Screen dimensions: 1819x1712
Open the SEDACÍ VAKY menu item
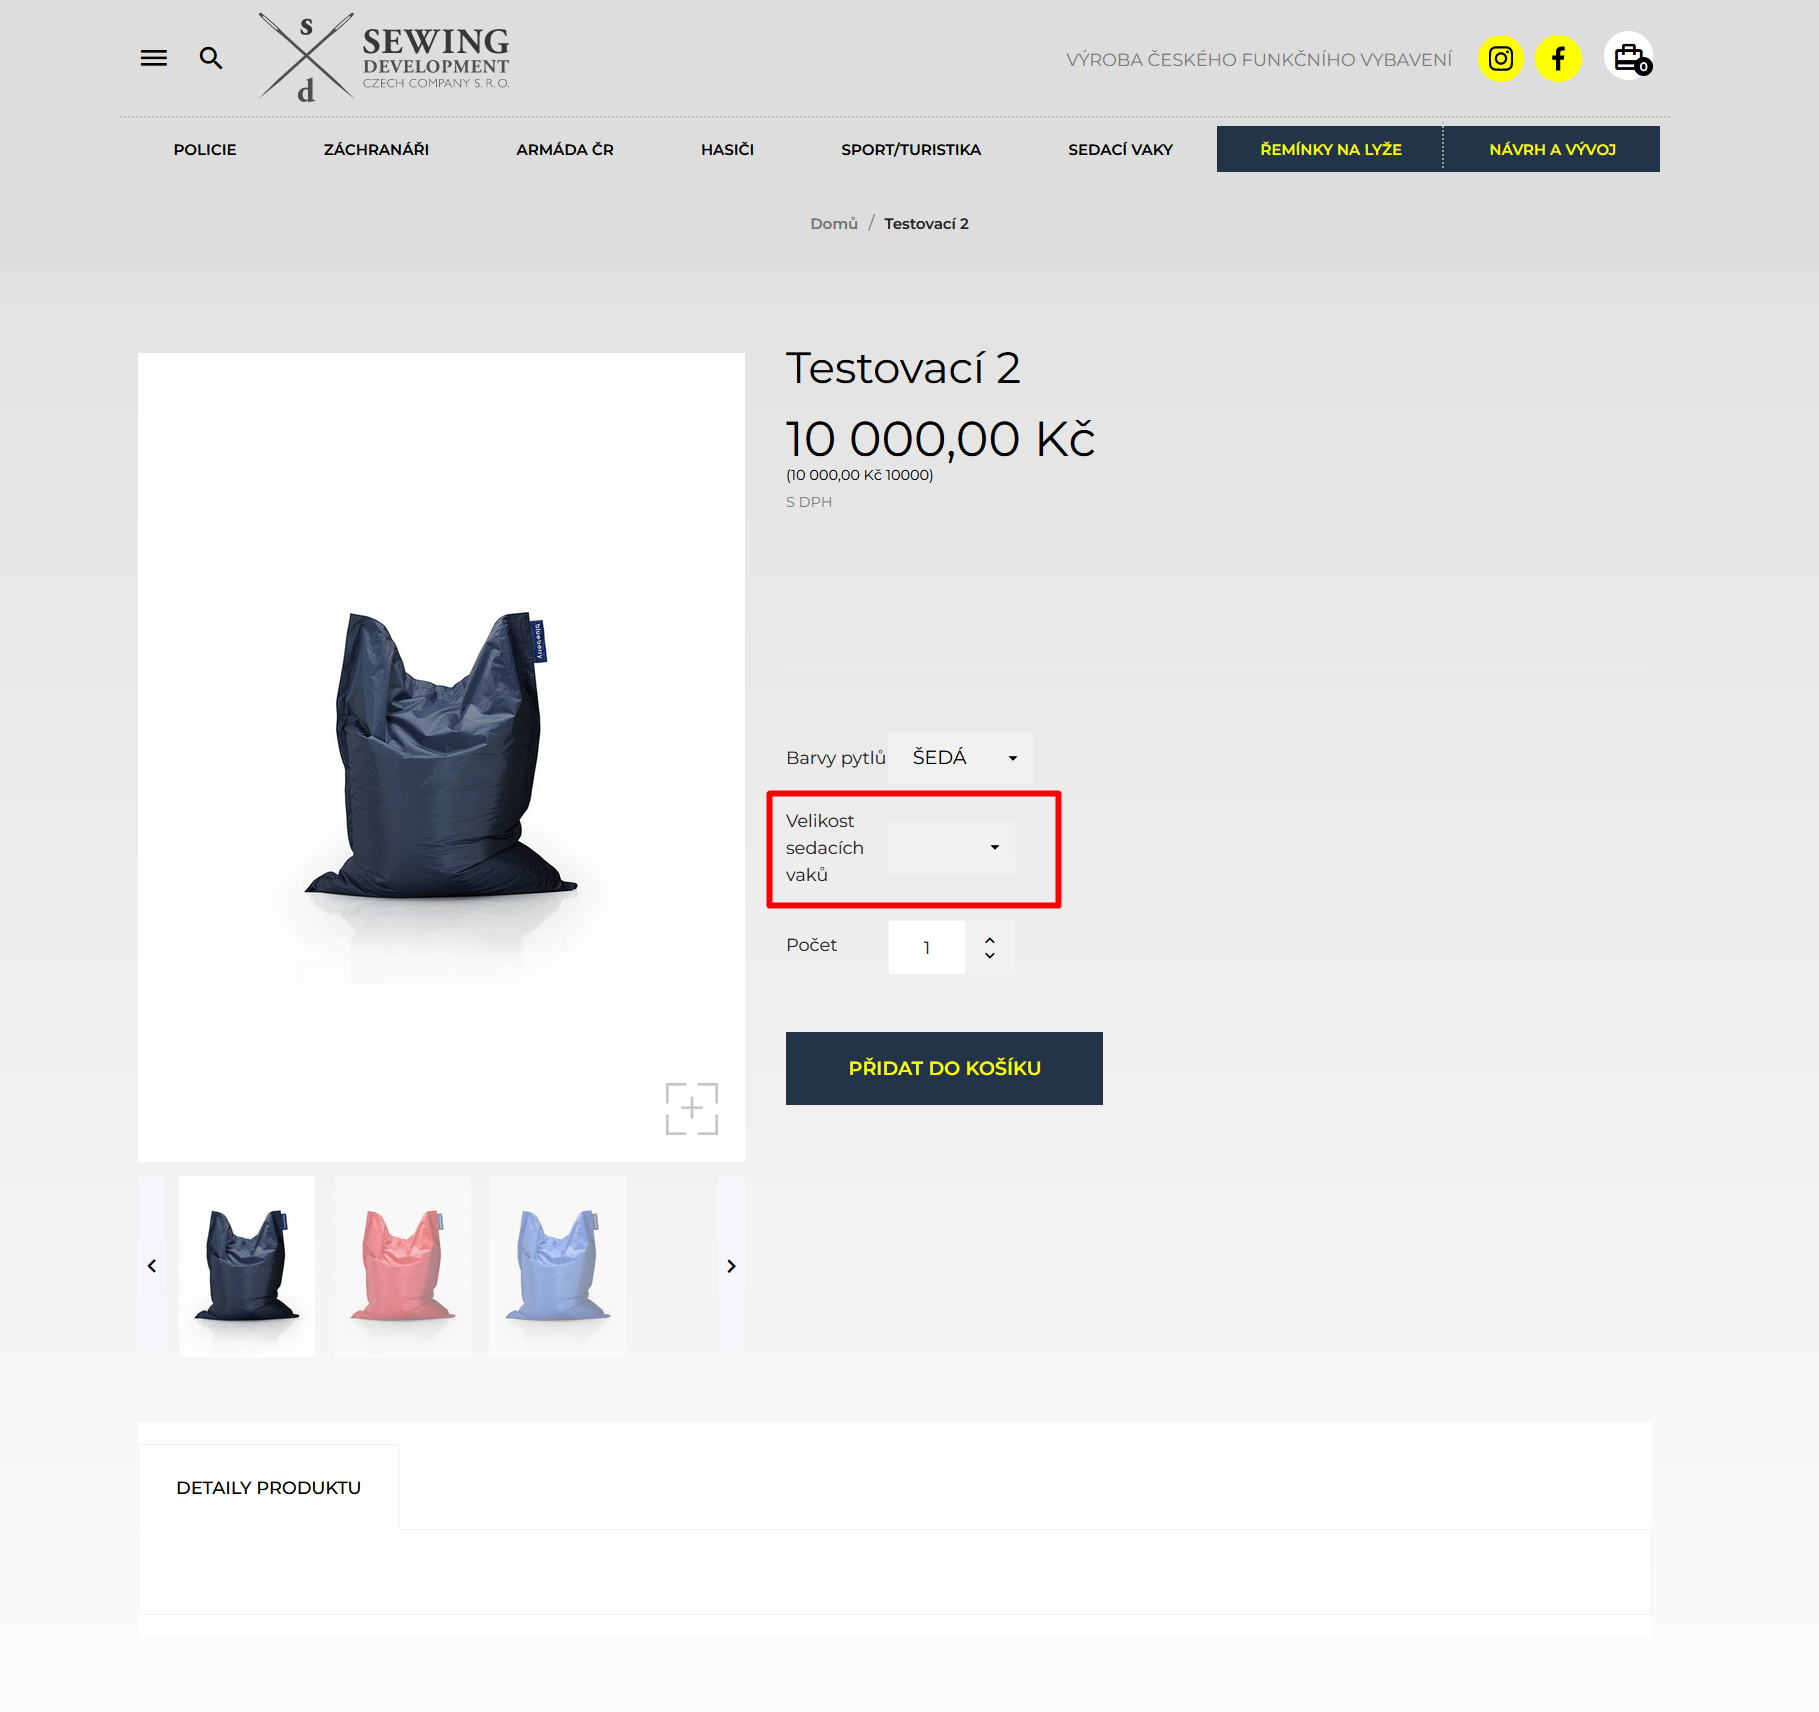click(1120, 149)
